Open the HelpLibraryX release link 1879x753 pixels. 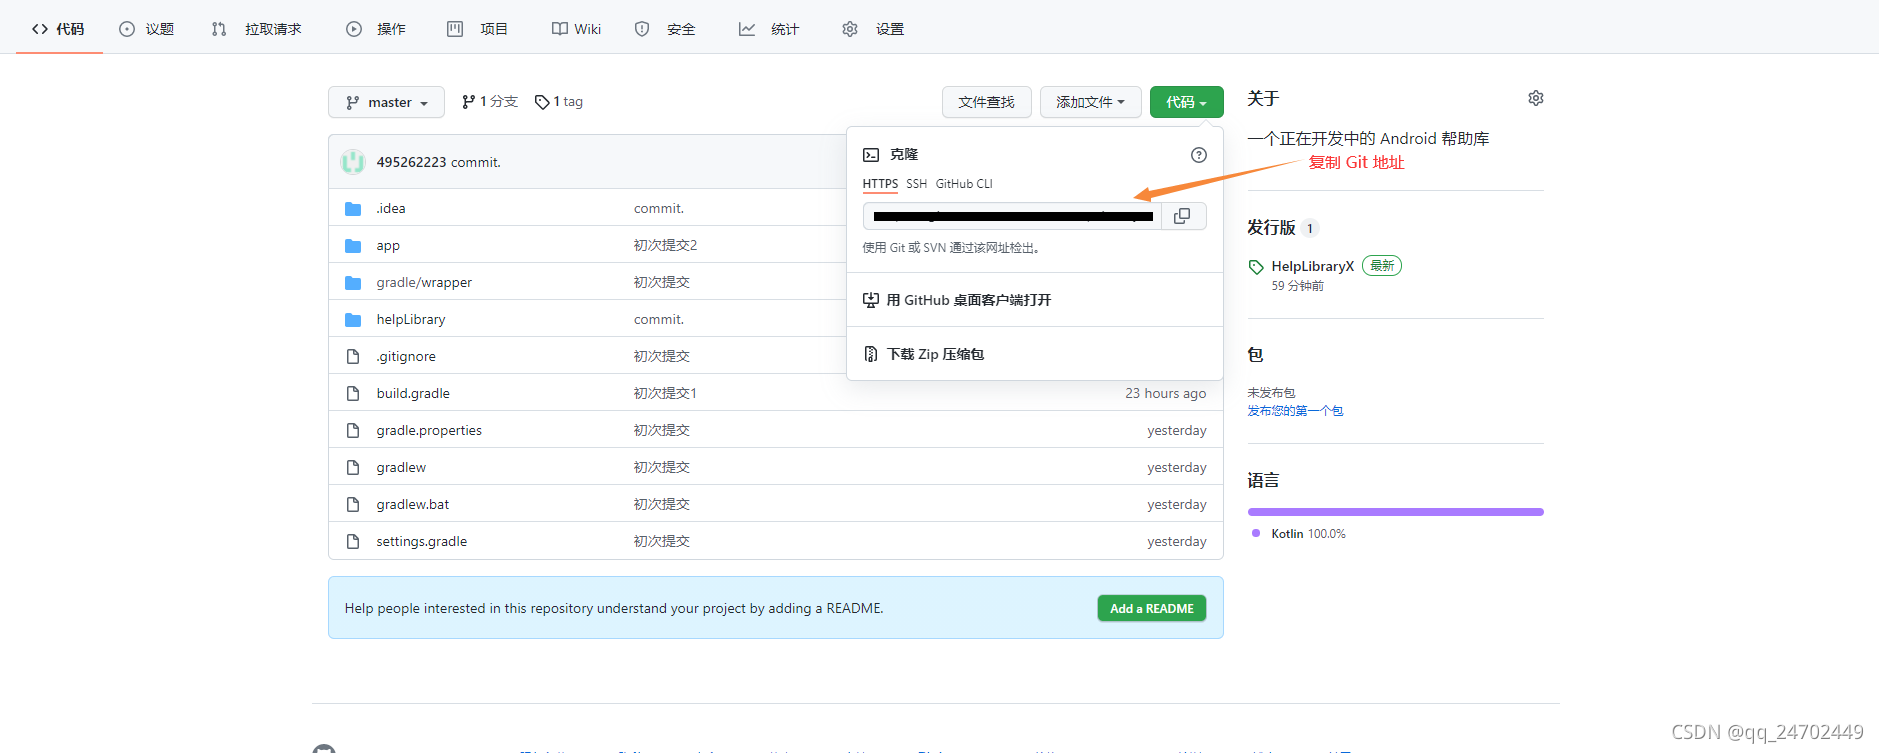tap(1312, 266)
